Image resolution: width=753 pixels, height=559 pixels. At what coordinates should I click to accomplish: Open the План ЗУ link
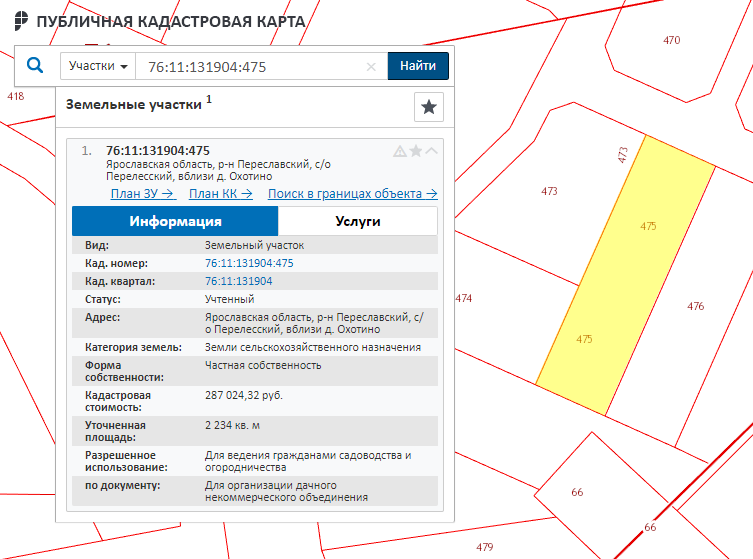[x=143, y=194]
